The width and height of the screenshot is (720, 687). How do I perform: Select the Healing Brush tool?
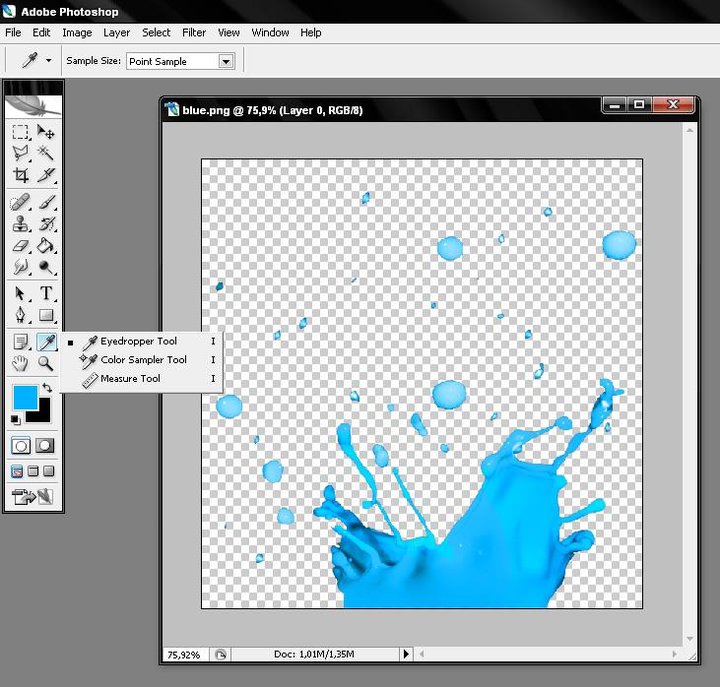click(20, 203)
